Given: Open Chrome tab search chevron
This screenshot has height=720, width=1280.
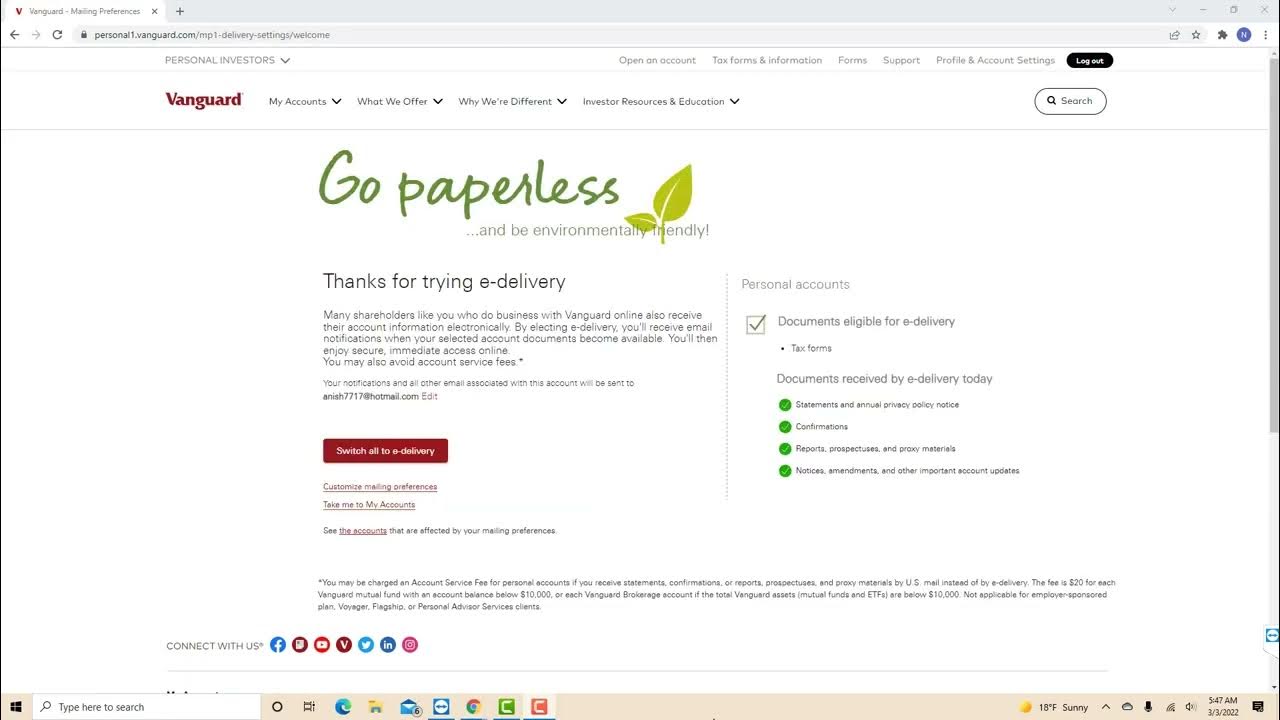Looking at the screenshot, I should [x=1173, y=10].
